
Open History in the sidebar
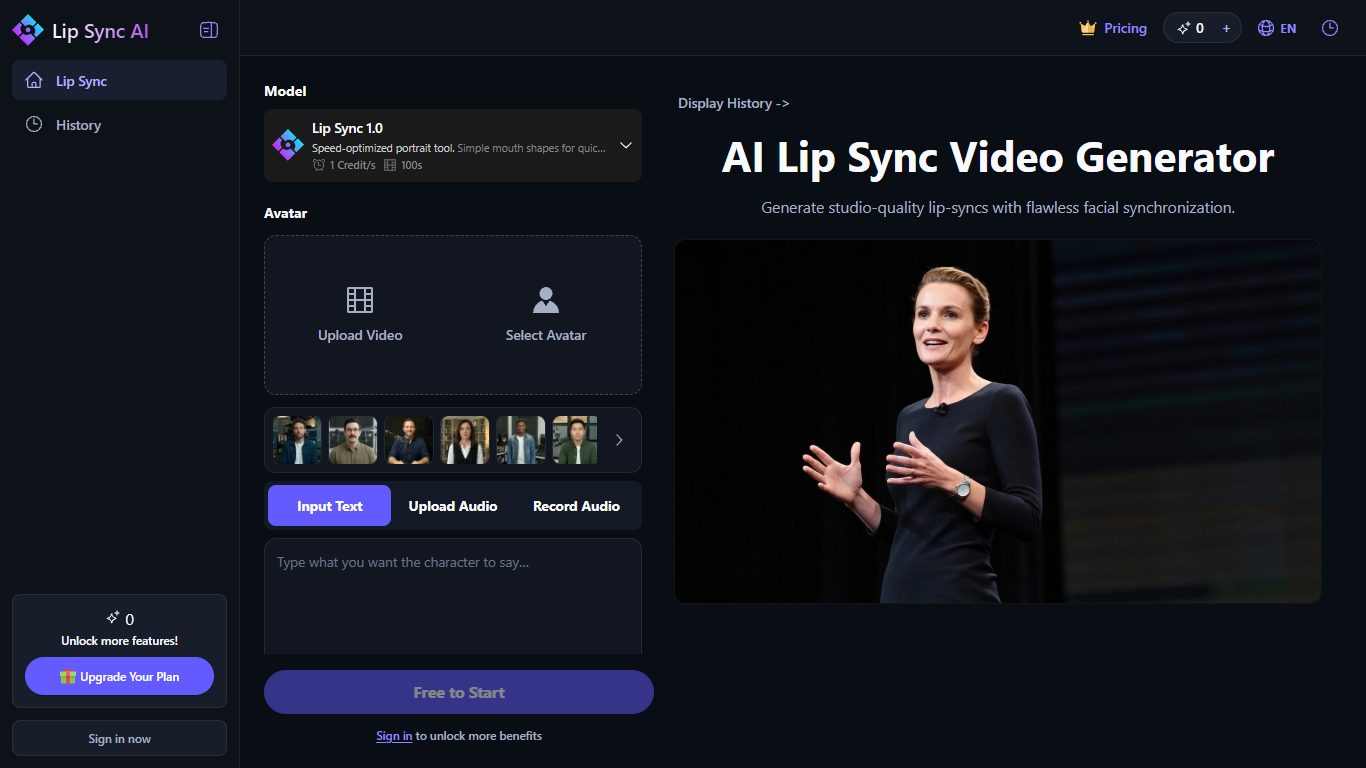pyautogui.click(x=119, y=125)
